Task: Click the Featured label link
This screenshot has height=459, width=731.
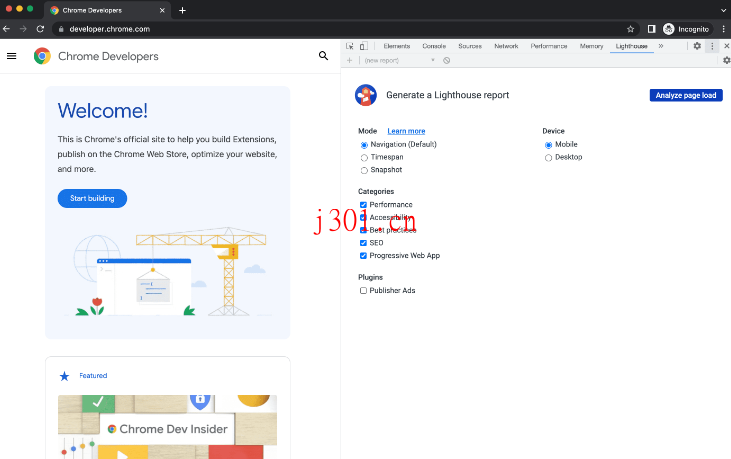Action: click(x=93, y=376)
